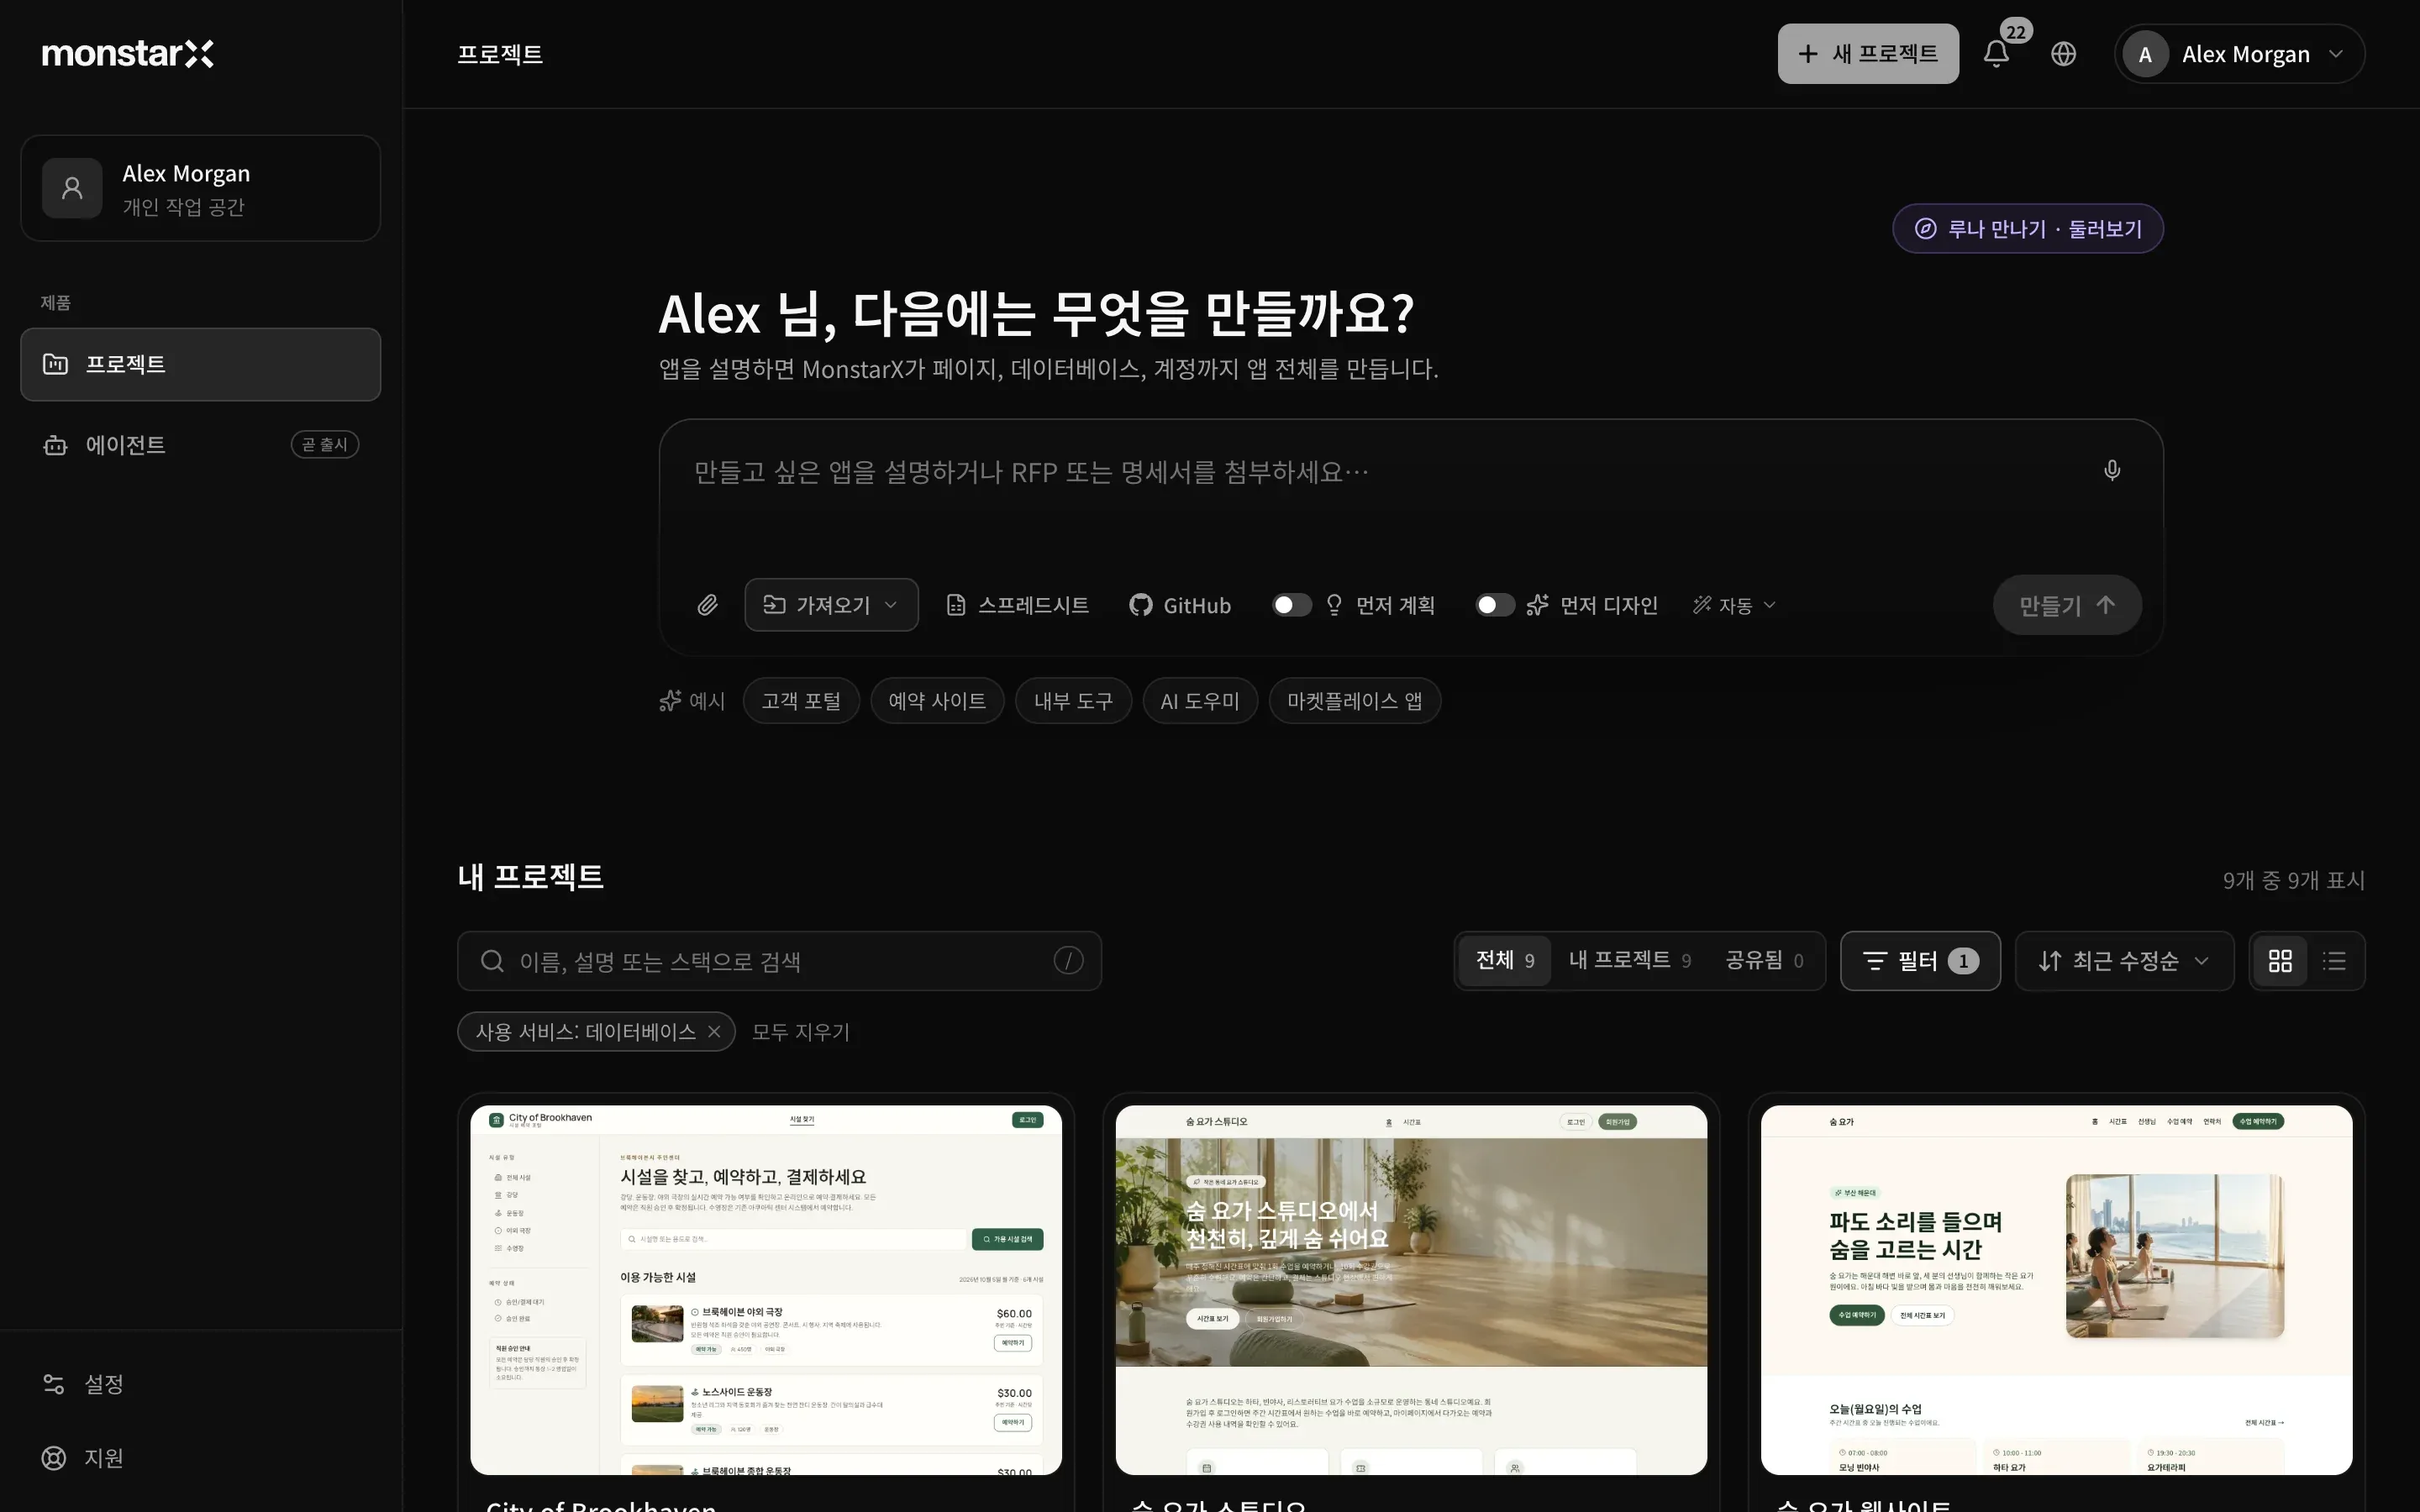Select the 전체 projects tab
This screenshot has width=2420, height=1512.
coord(1505,961)
